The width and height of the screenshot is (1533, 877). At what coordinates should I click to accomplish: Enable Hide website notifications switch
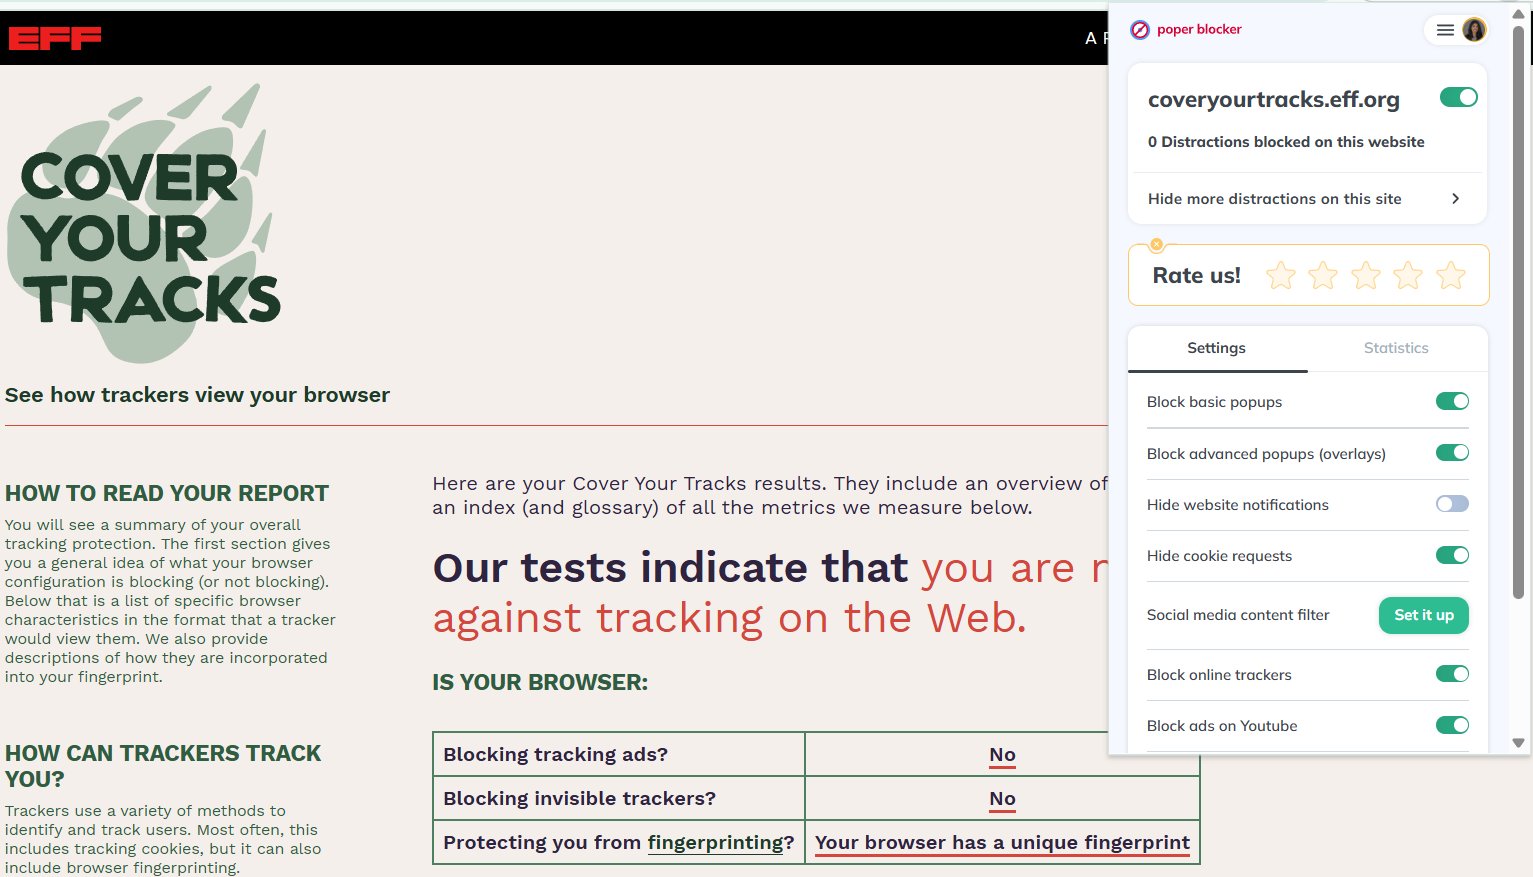tap(1453, 504)
